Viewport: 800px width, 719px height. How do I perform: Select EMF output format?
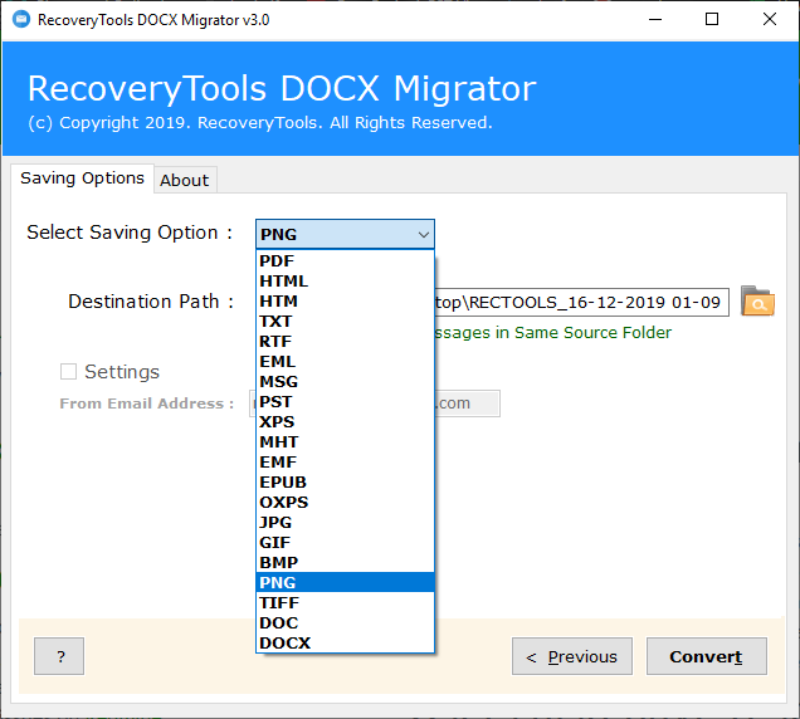[x=345, y=462]
